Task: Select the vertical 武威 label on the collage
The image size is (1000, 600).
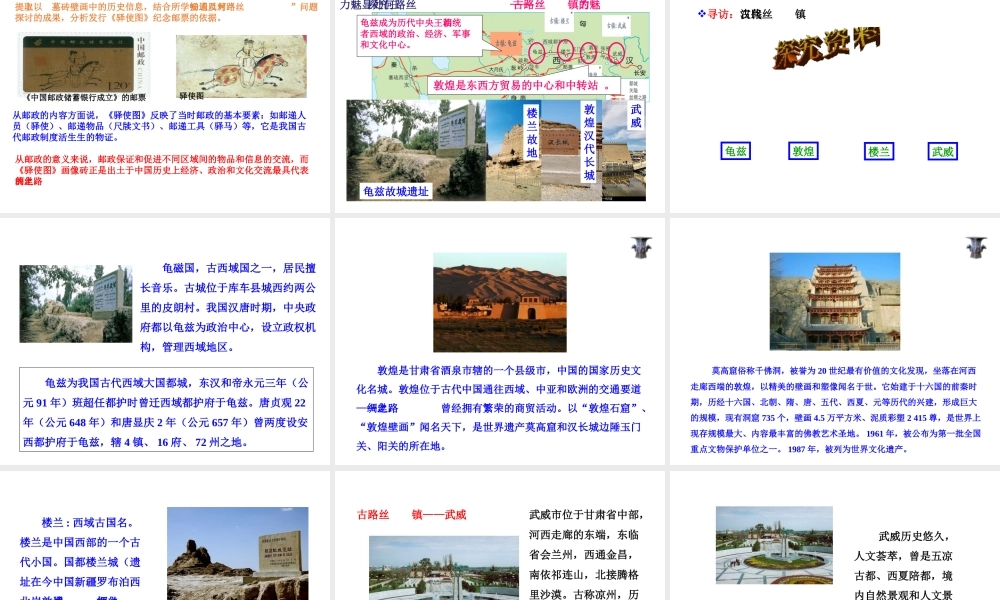Action: pyautogui.click(x=636, y=115)
